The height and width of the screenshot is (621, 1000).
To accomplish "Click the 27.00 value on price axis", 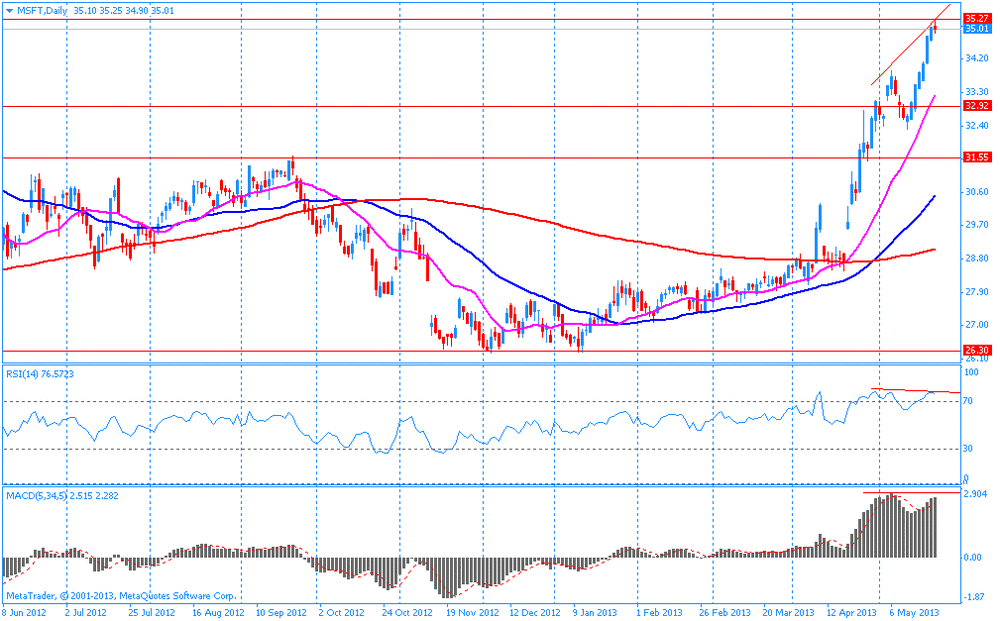I will (977, 325).
